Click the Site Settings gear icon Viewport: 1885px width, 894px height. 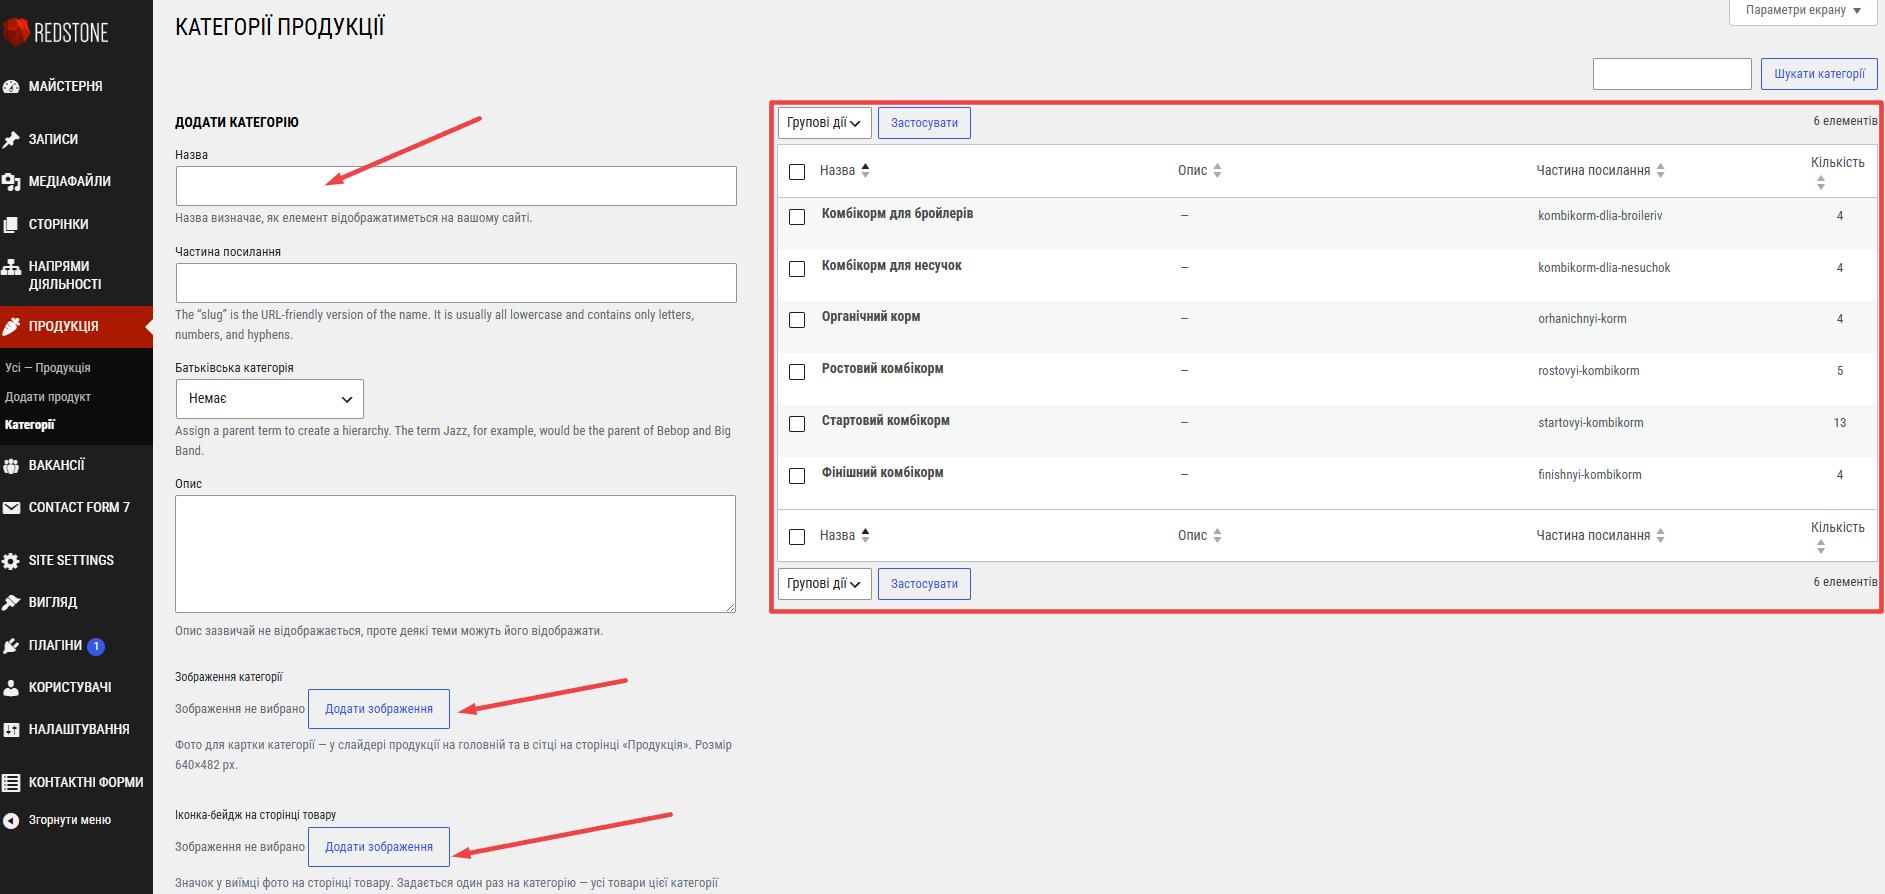click(11, 561)
